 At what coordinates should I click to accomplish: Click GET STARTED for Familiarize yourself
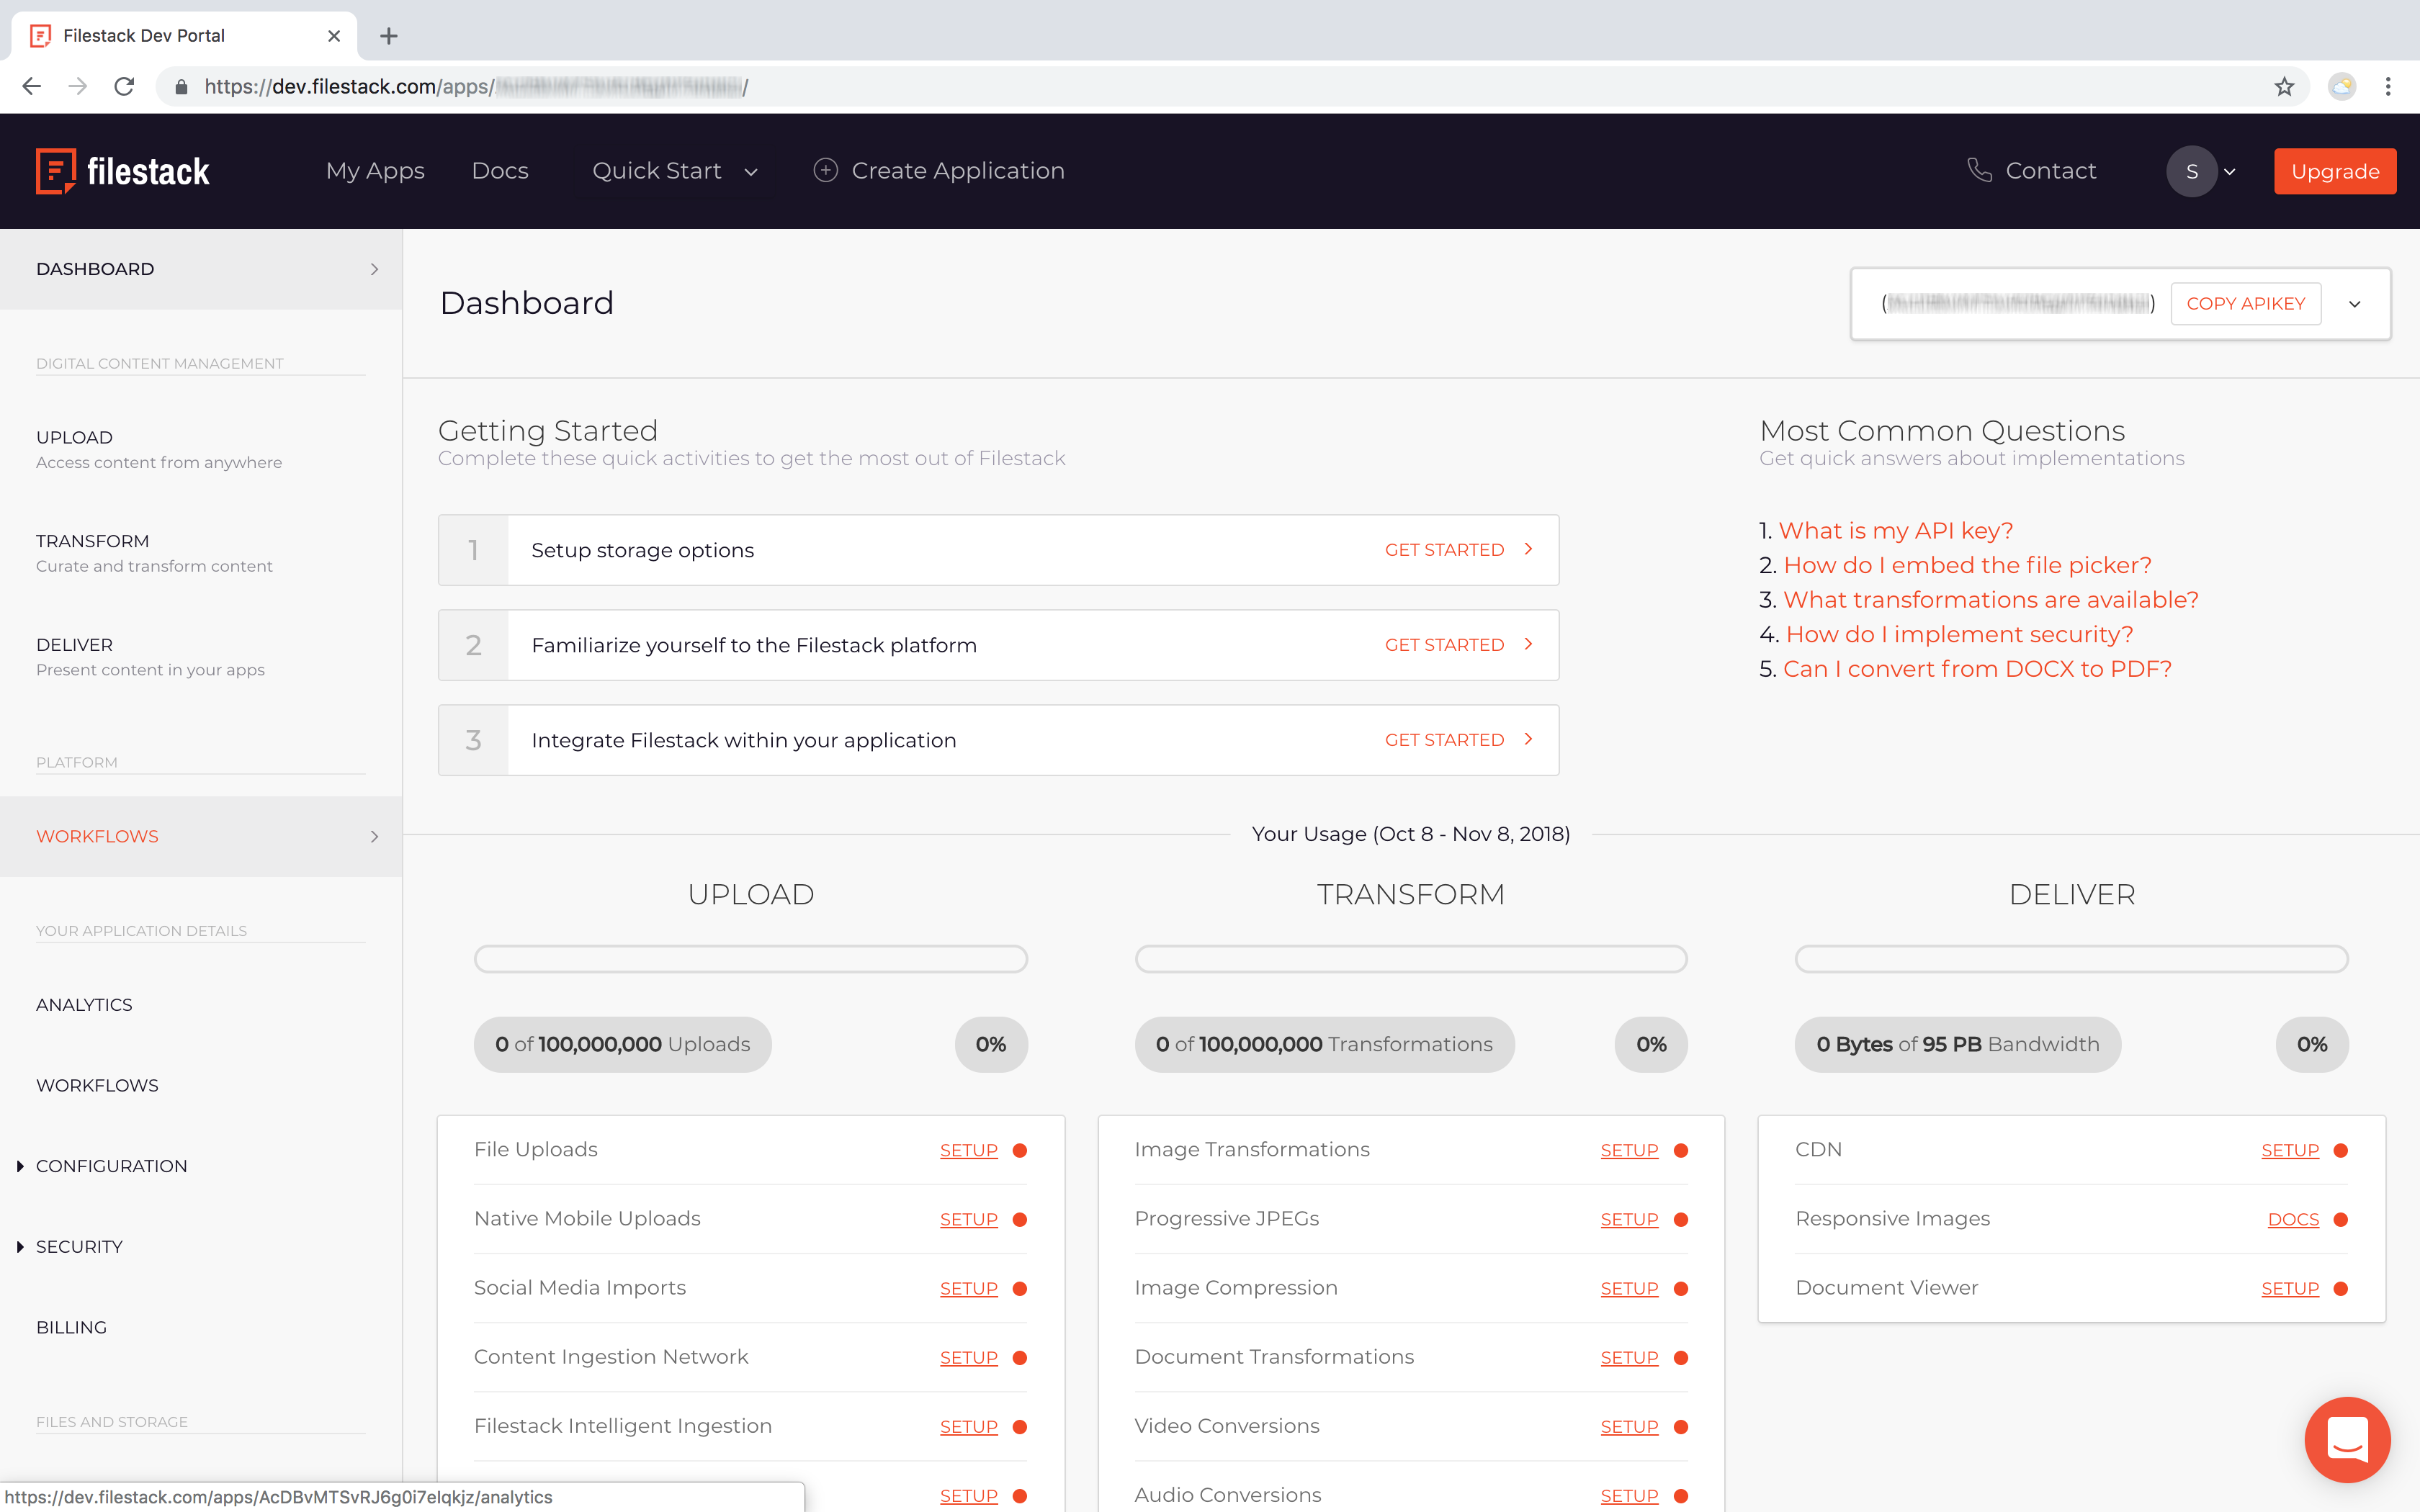tap(1444, 645)
